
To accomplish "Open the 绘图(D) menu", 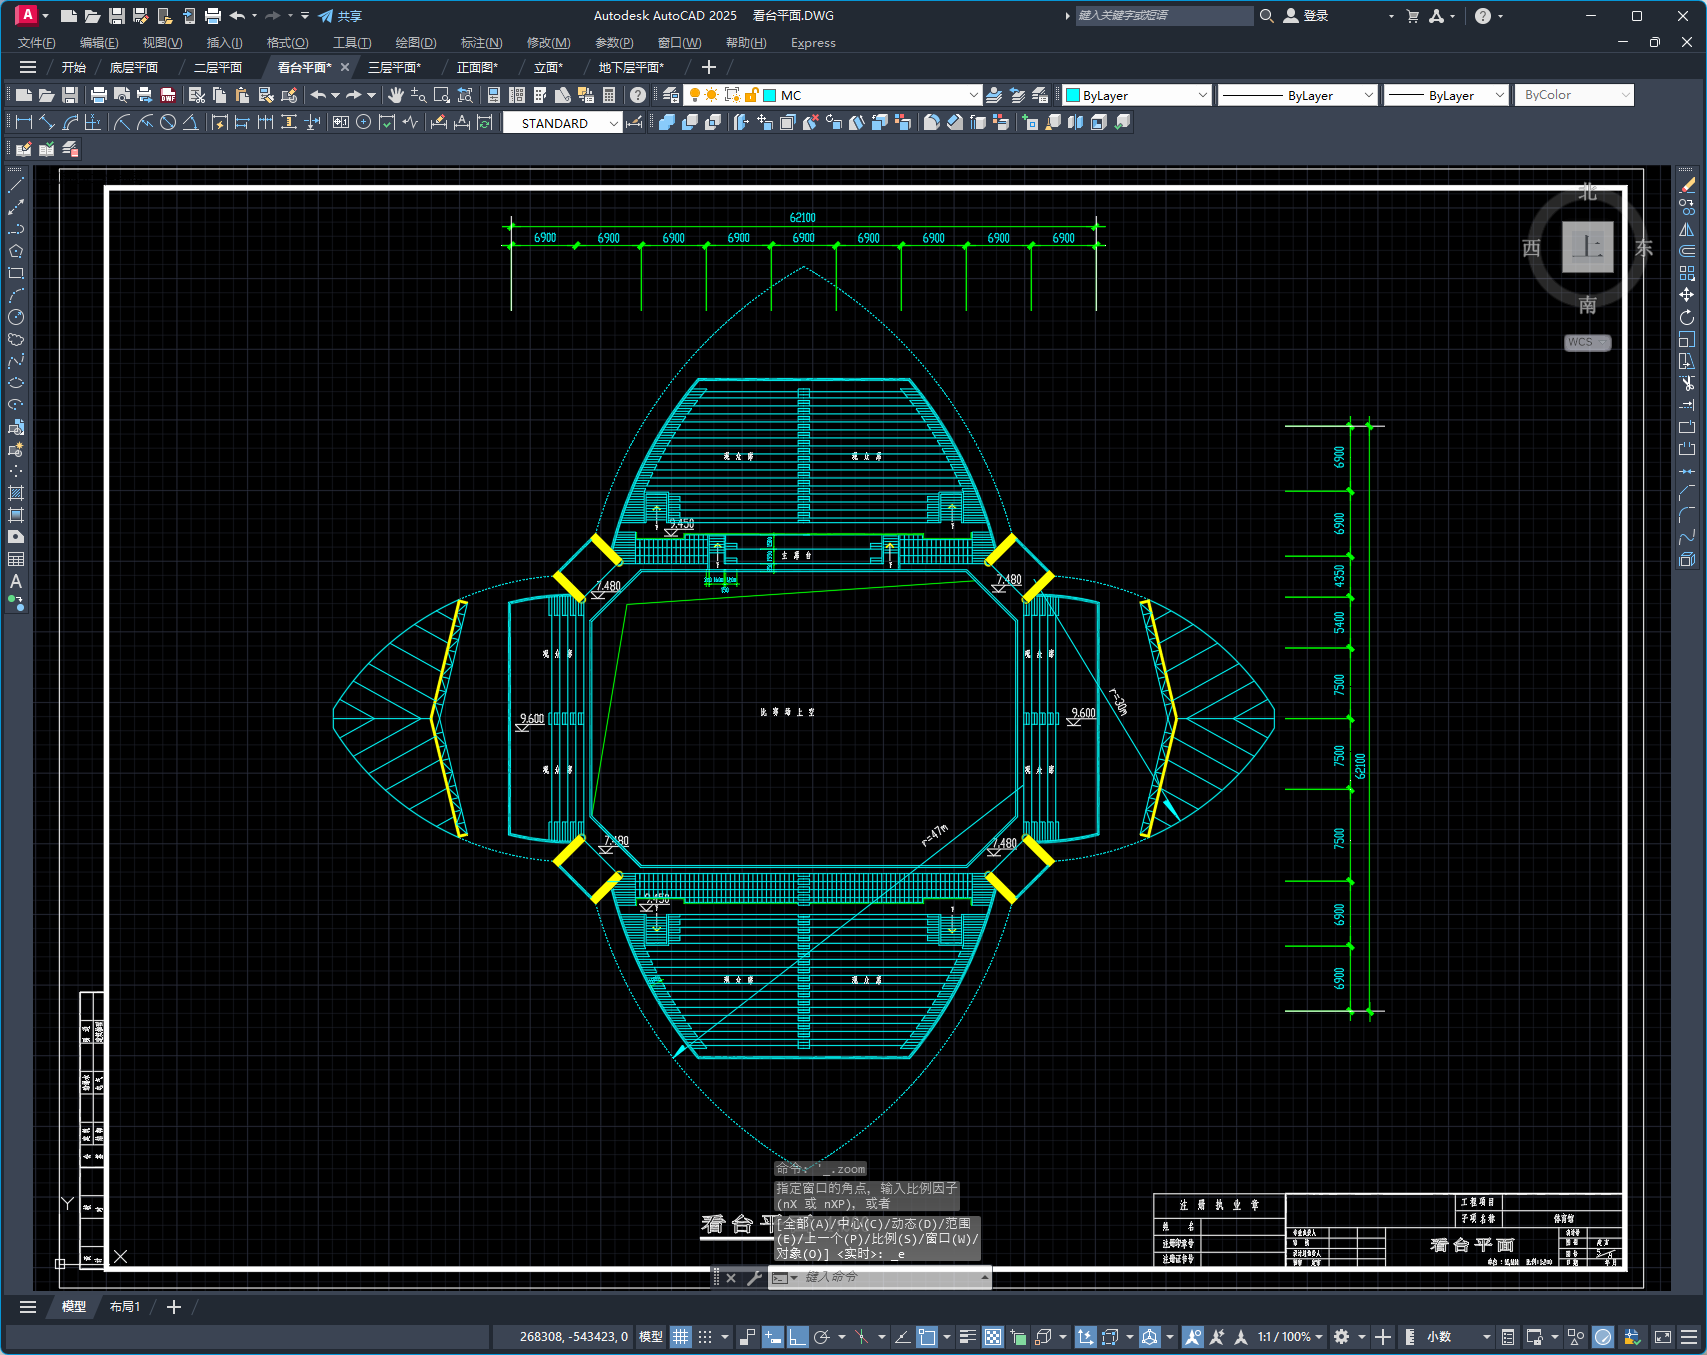I will point(416,43).
